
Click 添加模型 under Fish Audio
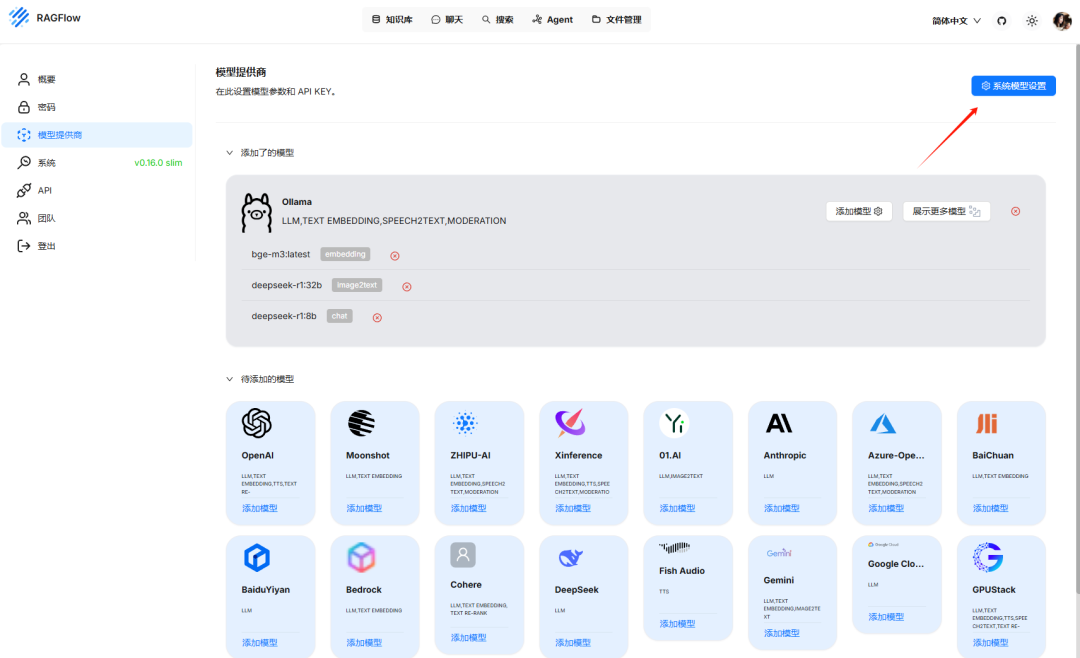pos(677,624)
